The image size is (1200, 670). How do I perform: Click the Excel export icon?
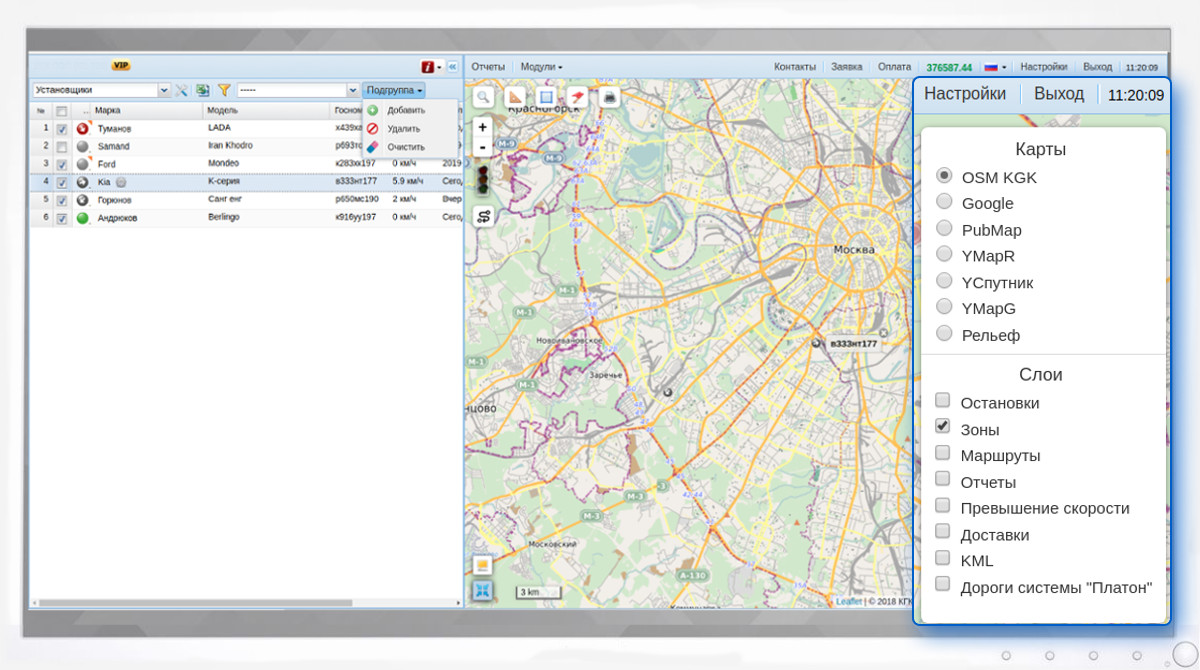[203, 90]
